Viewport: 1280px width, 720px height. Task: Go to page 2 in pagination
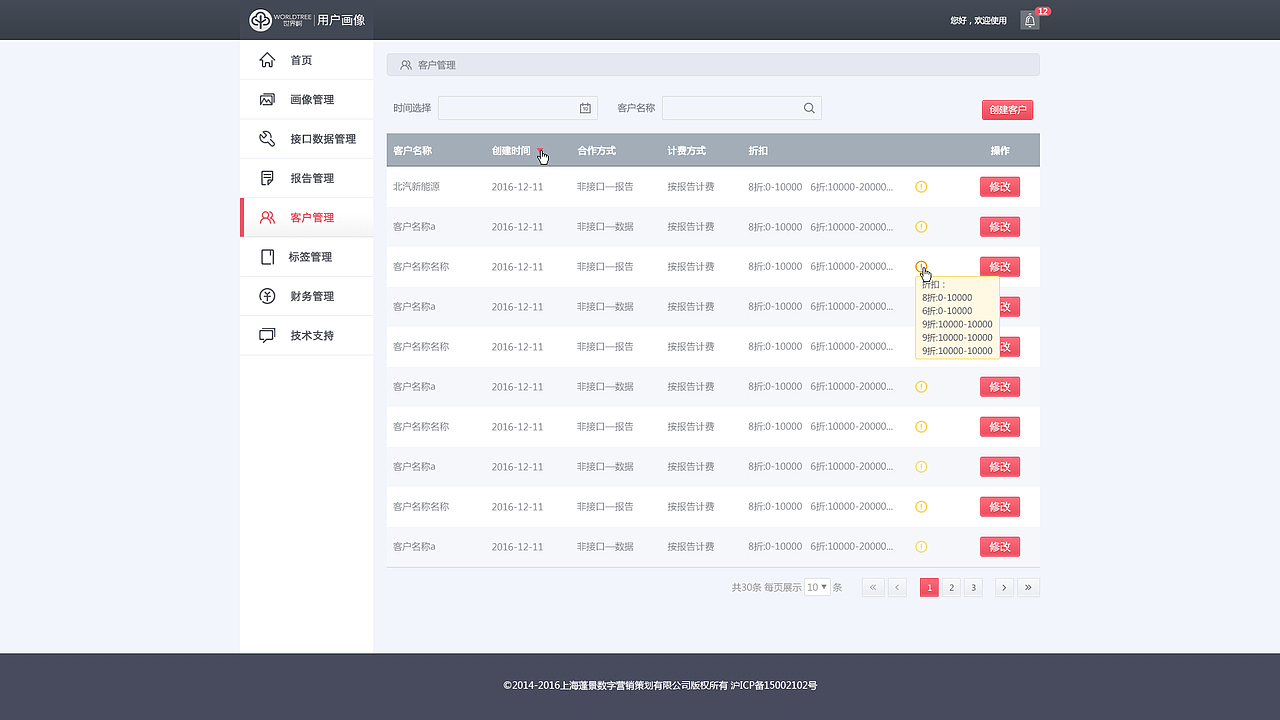951,587
